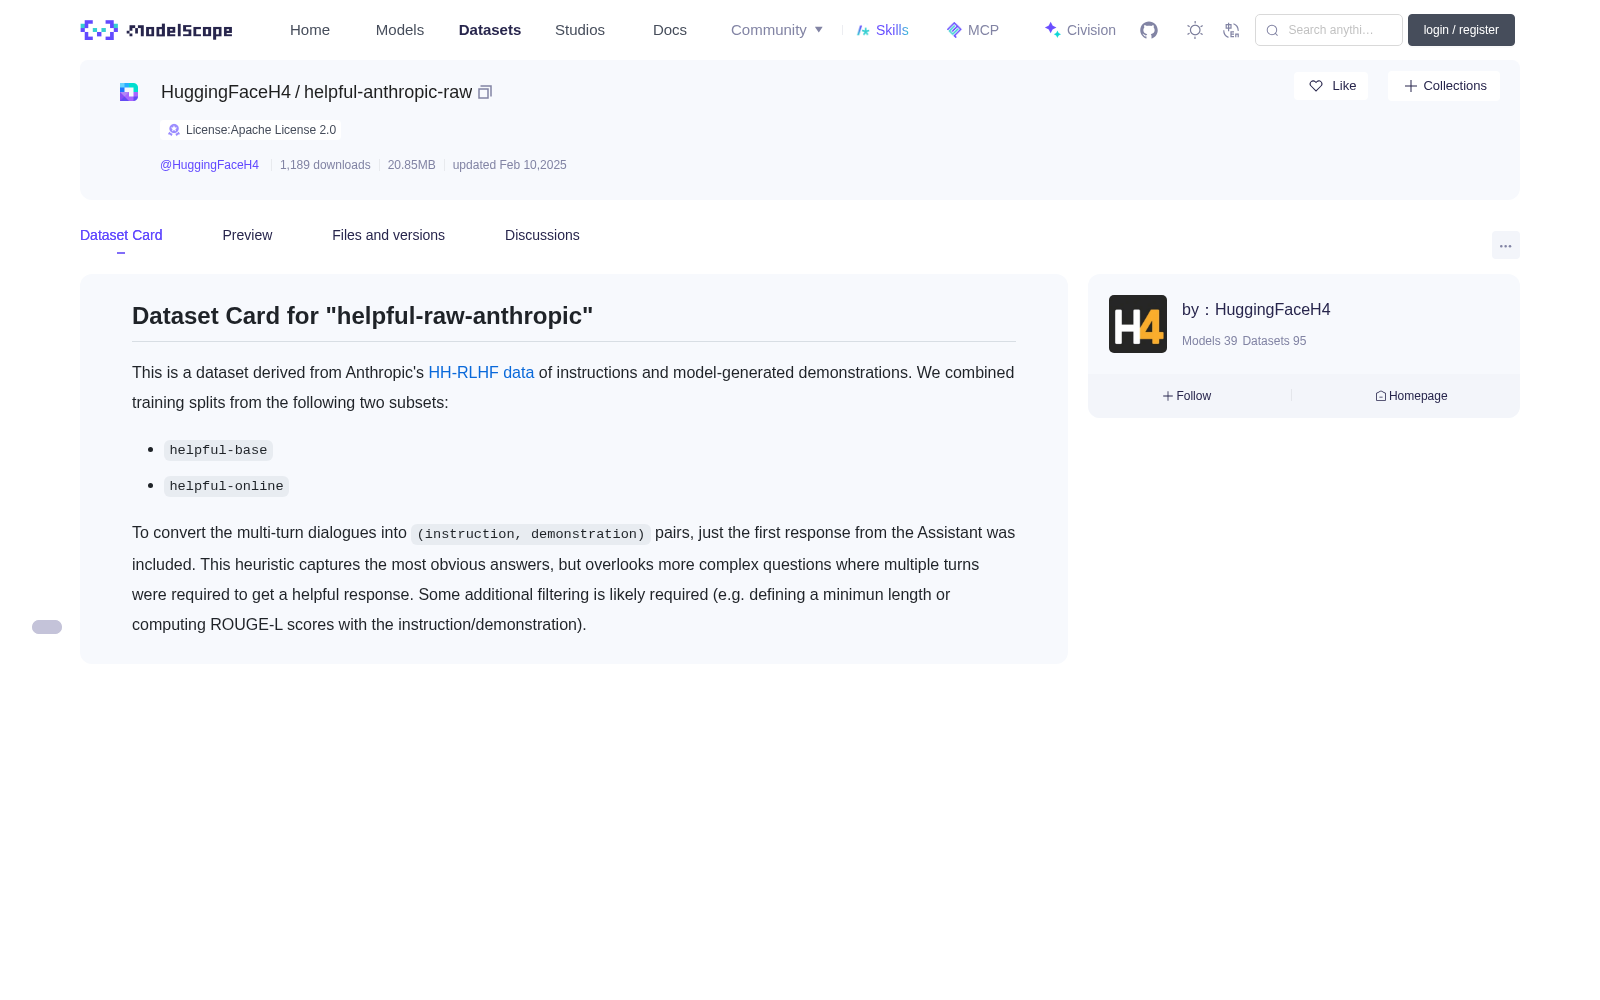Open the Docs page

coord(670,30)
